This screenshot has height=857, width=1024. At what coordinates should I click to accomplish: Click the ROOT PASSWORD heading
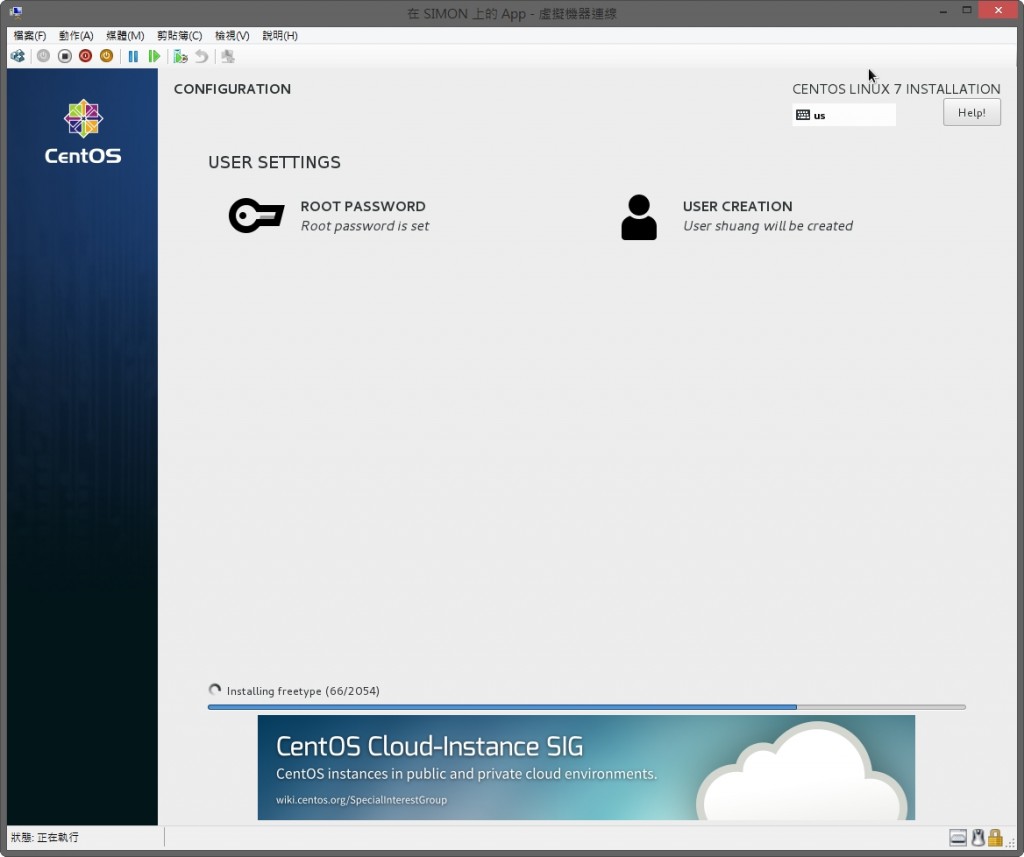click(x=362, y=206)
